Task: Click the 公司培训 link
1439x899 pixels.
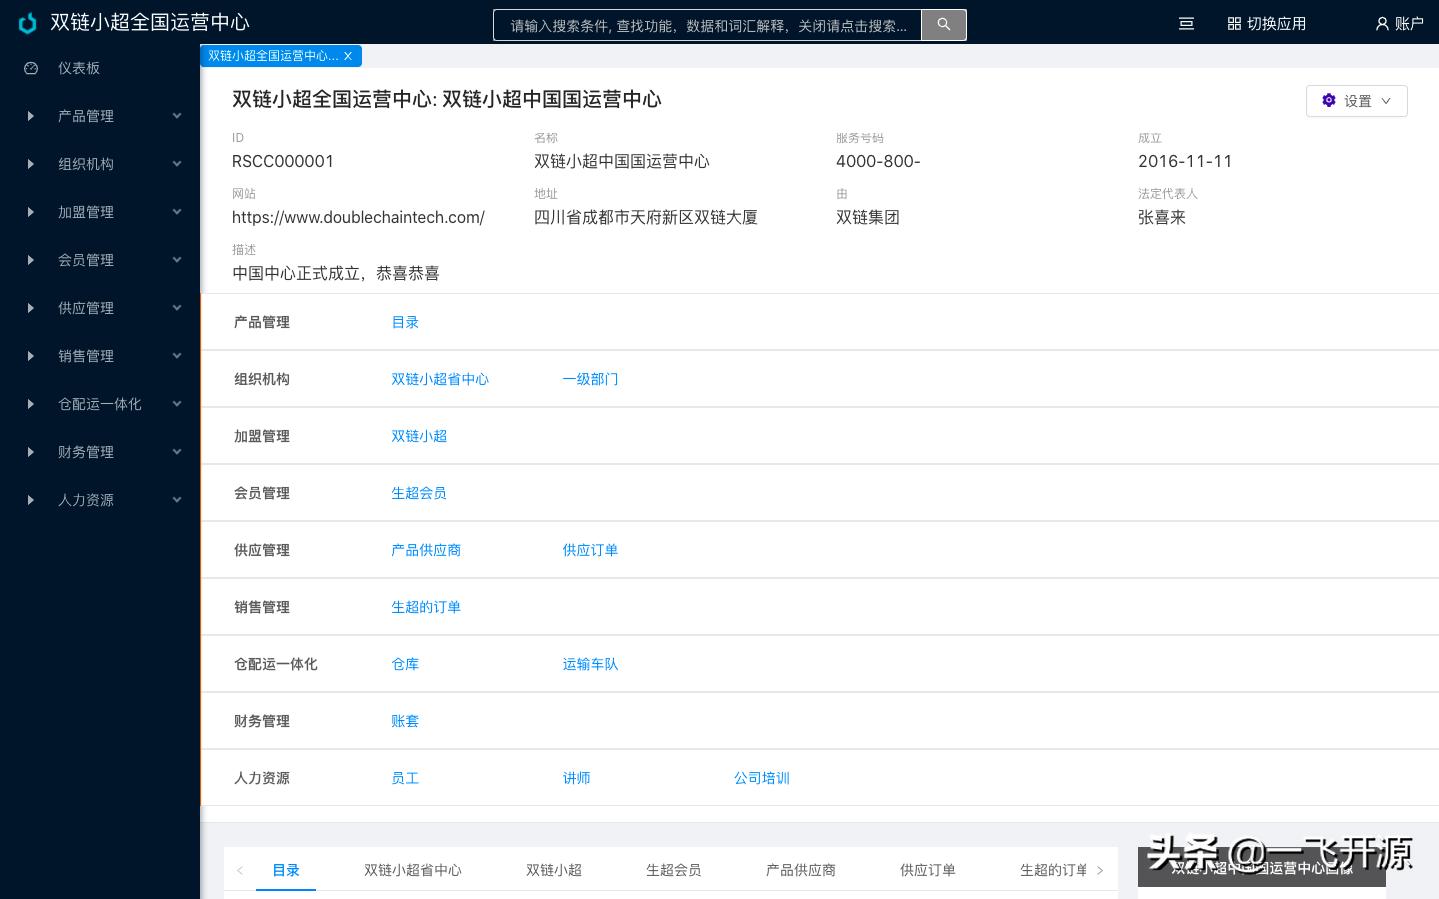Action: 761,778
